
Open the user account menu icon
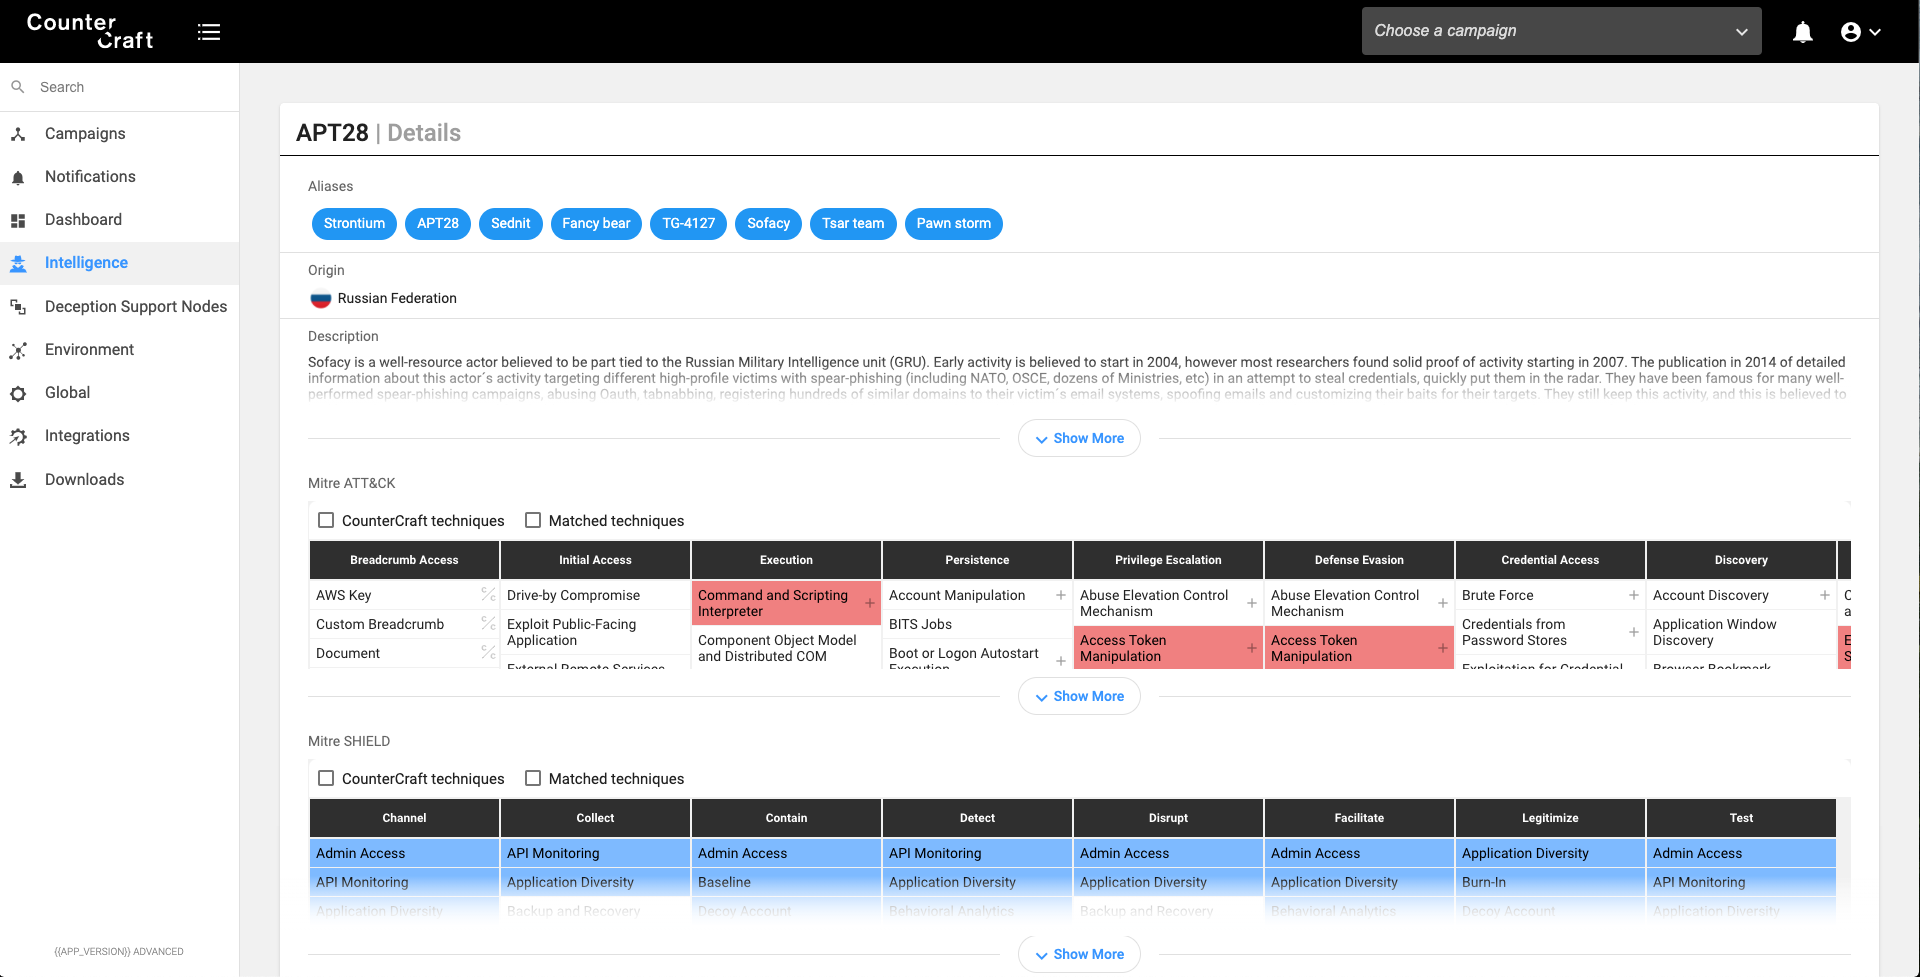click(1860, 32)
